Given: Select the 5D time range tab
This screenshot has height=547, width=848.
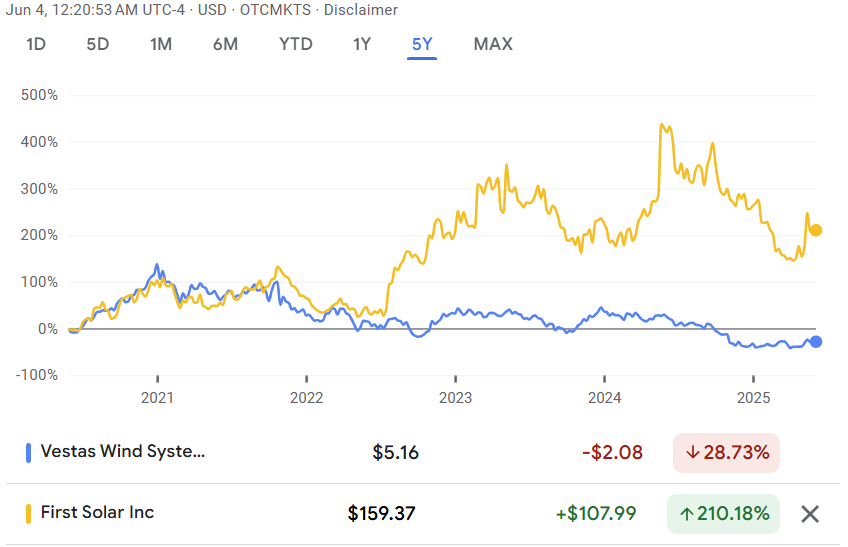Looking at the screenshot, I should [x=98, y=44].
